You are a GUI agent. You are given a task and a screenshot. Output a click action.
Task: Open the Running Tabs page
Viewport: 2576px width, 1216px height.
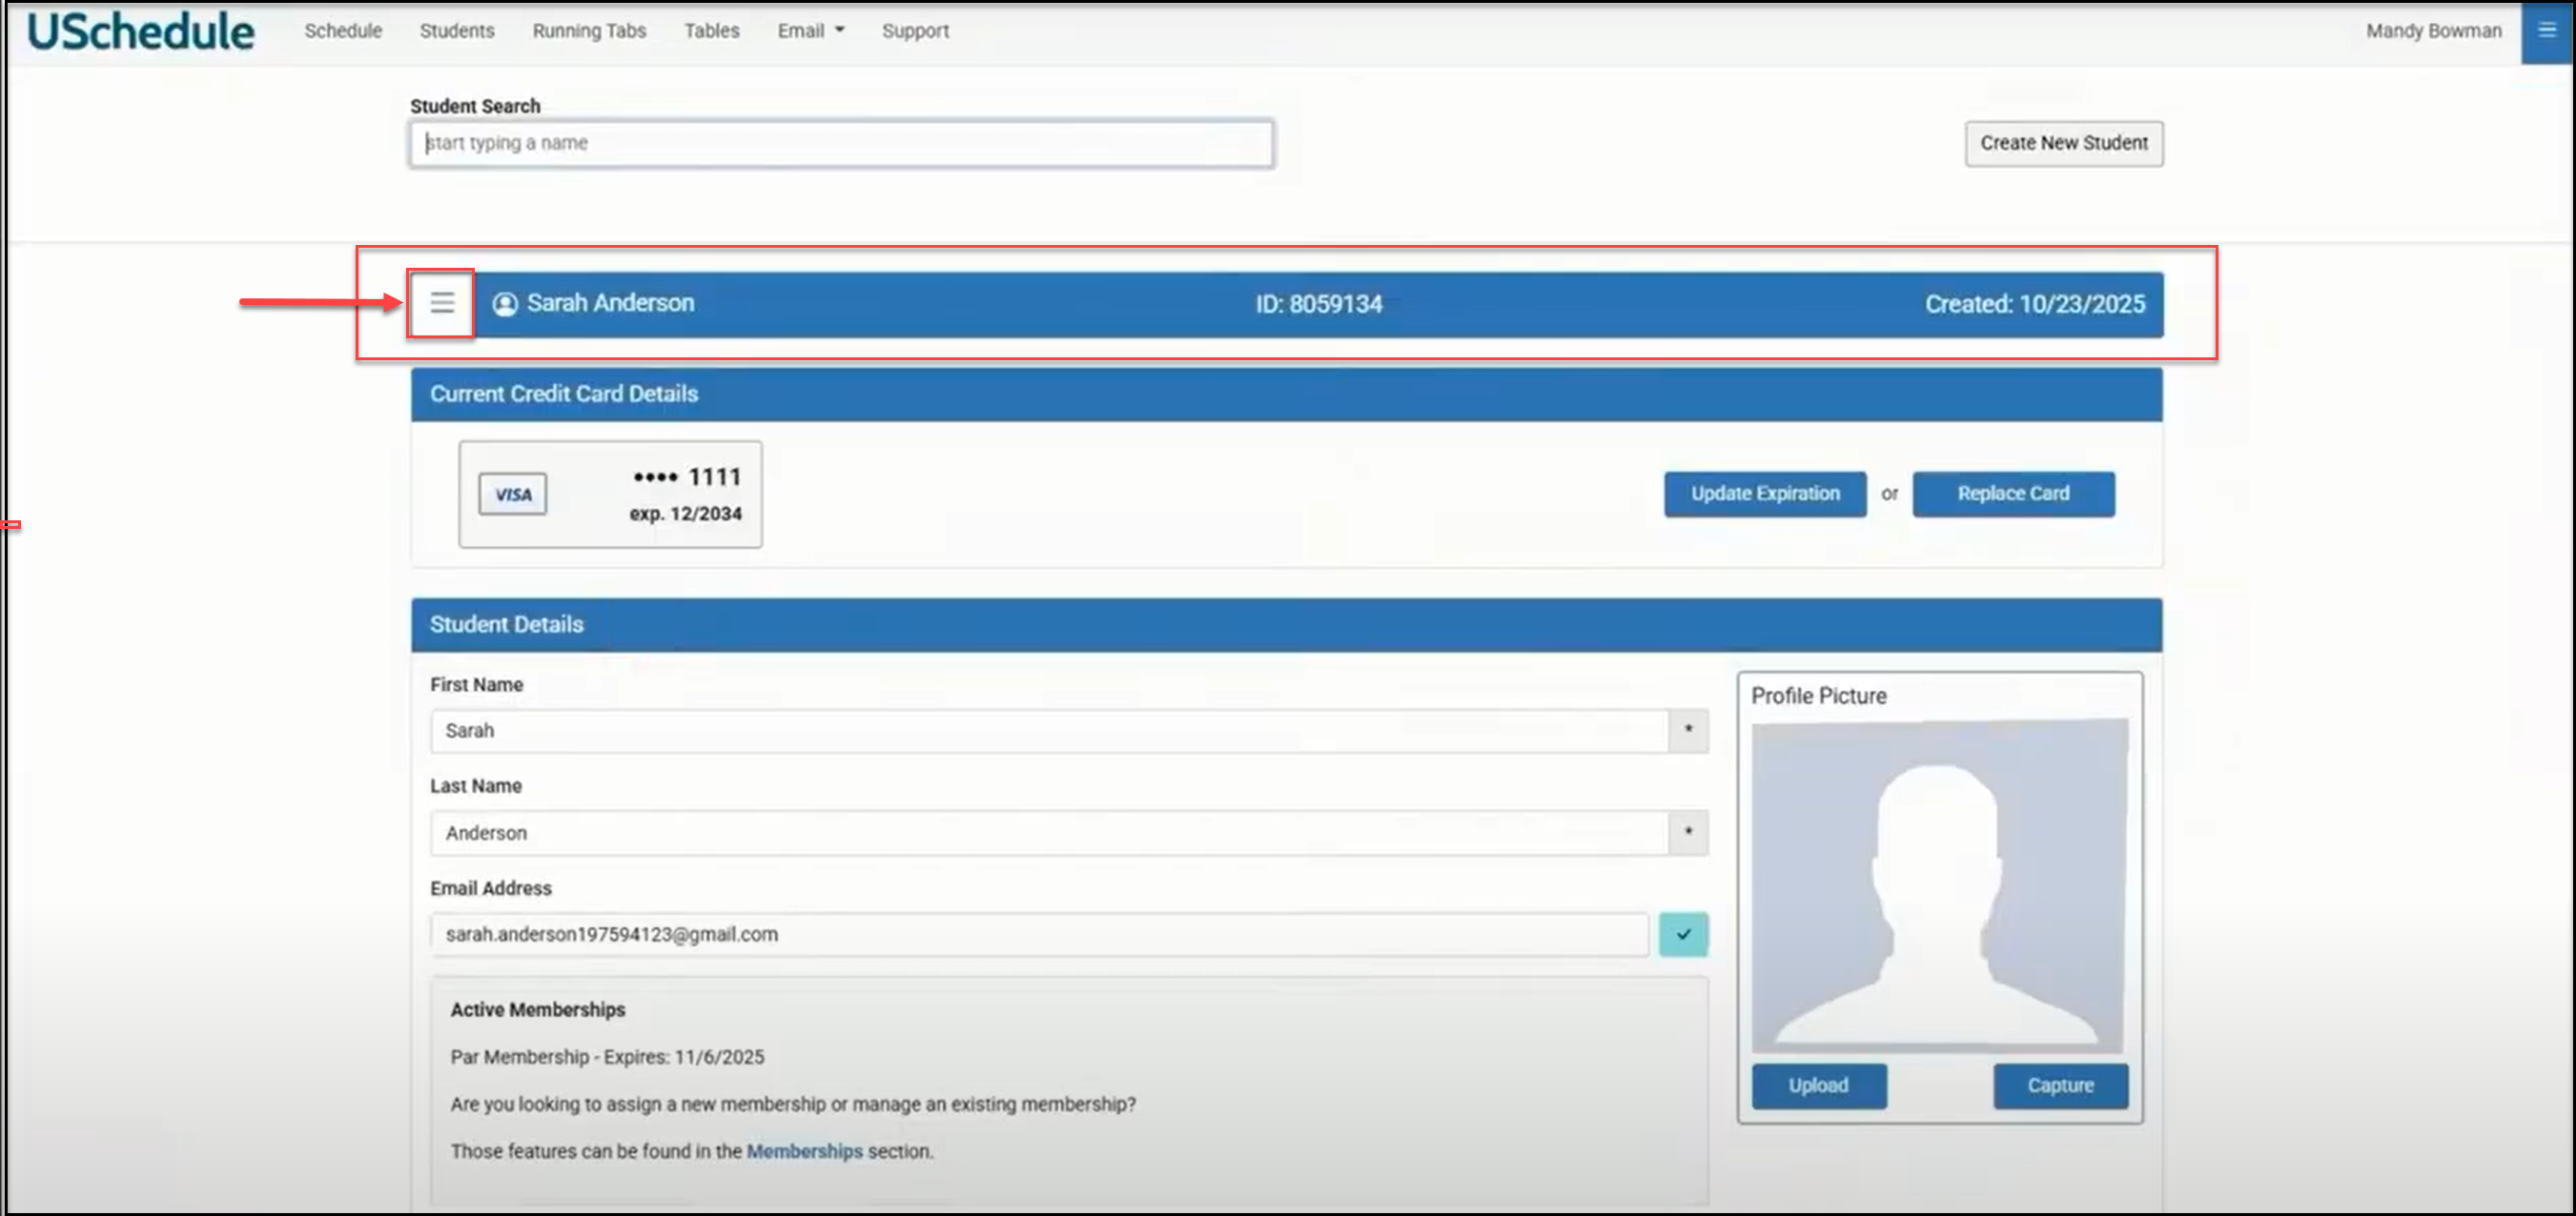(x=589, y=31)
